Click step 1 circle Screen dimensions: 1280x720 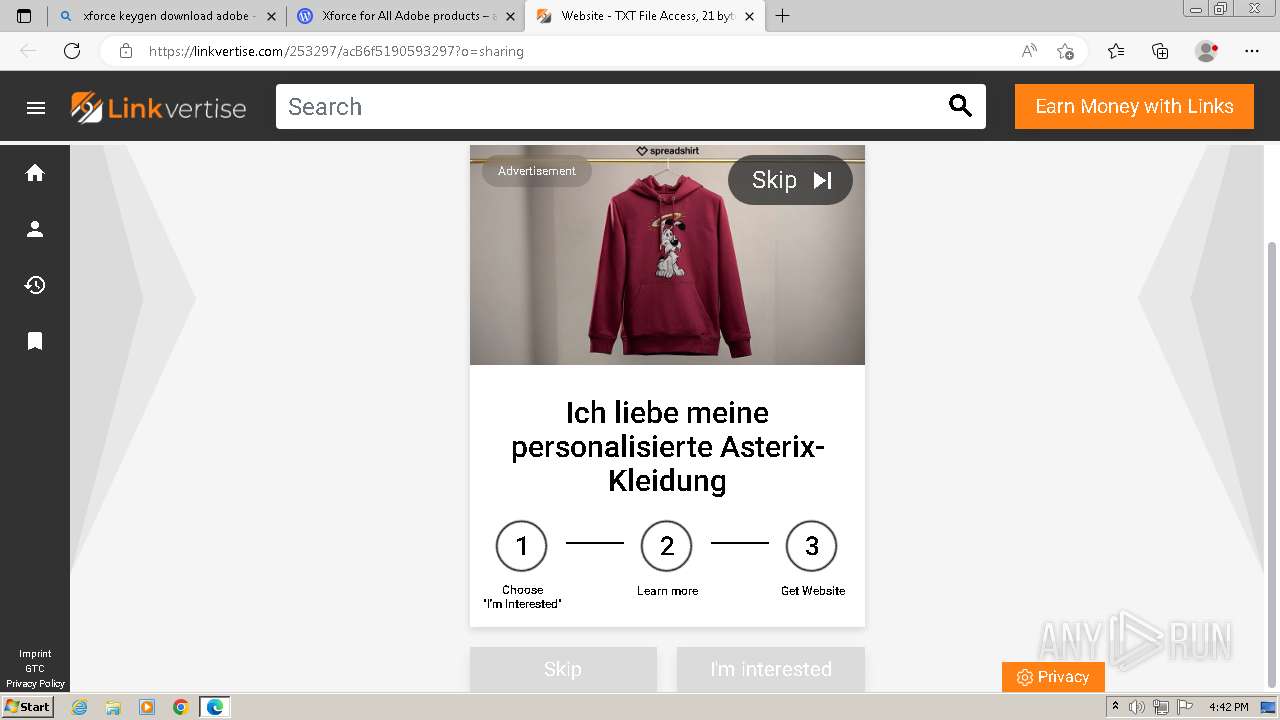(x=521, y=546)
